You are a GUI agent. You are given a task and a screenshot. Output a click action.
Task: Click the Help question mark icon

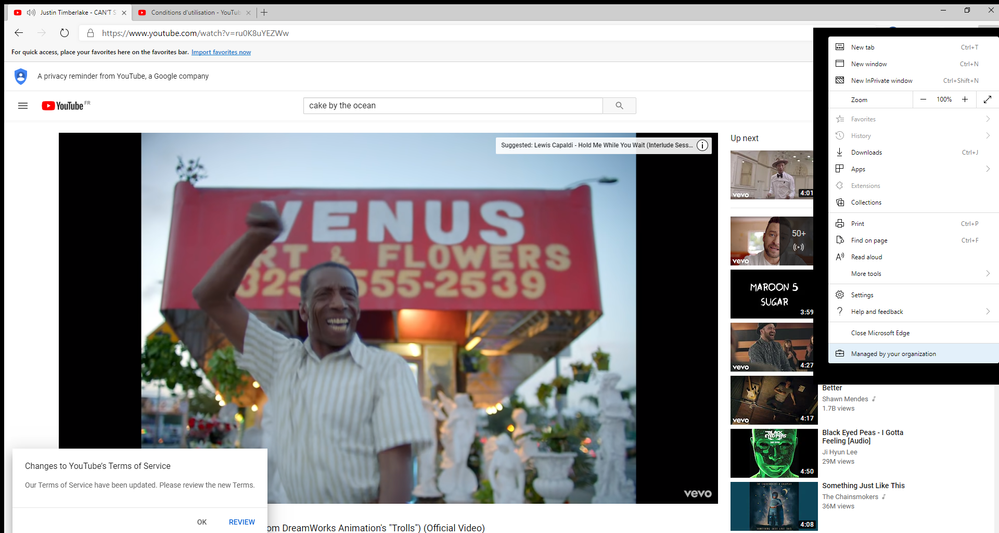point(840,311)
